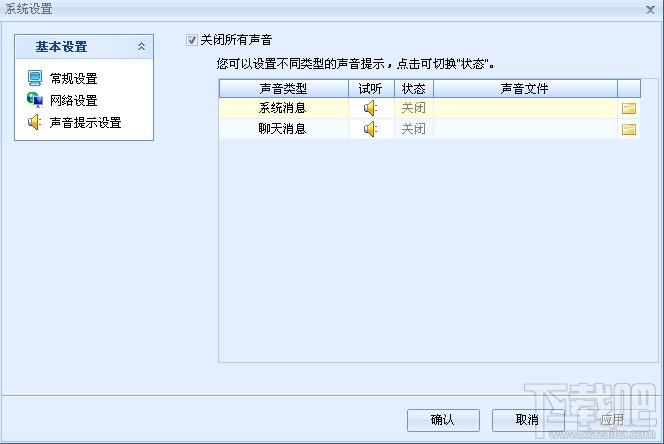Image resolution: width=664 pixels, height=444 pixels.
Task: Open 网络设置 page
Action: [x=74, y=100]
